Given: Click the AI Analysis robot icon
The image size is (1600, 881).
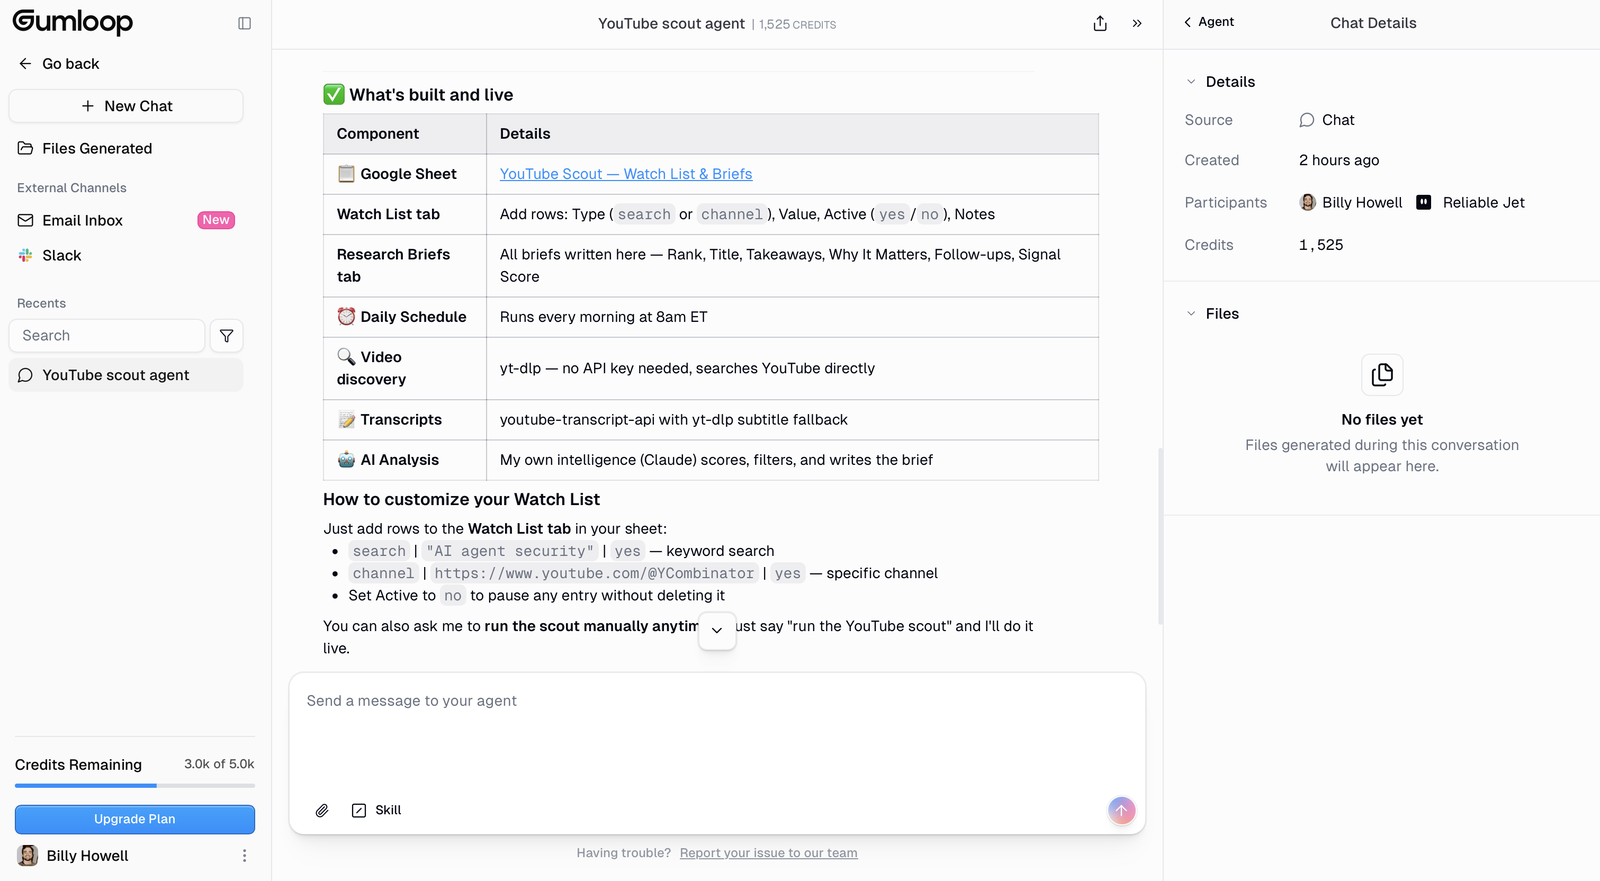Looking at the screenshot, I should [x=346, y=459].
